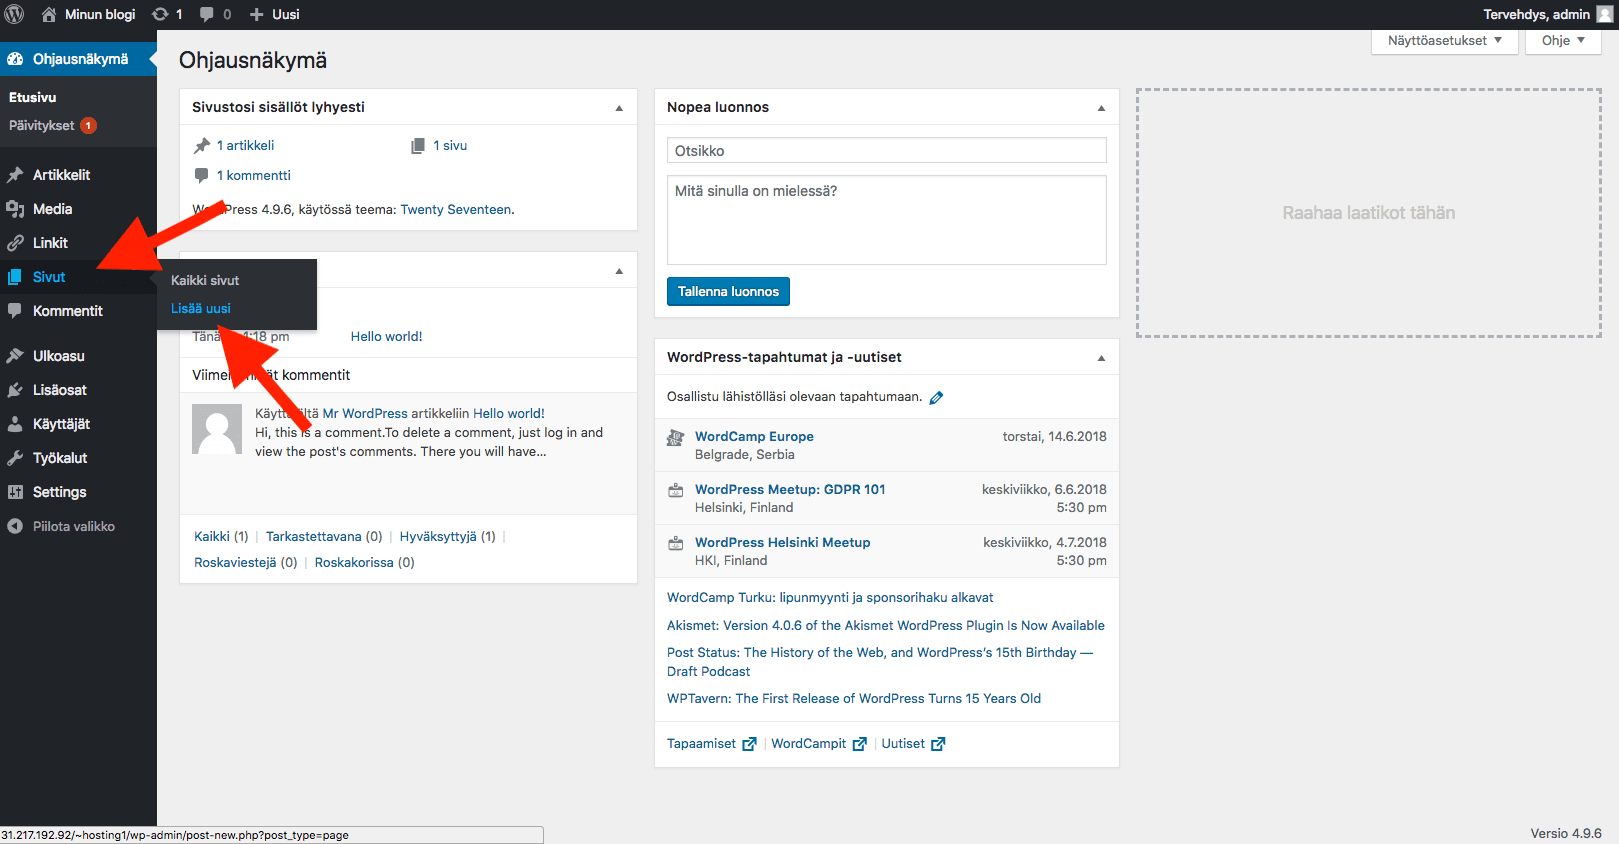This screenshot has height=844, width=1619.
Task: Click the page icon beside 1 sivu
Action: (x=418, y=146)
